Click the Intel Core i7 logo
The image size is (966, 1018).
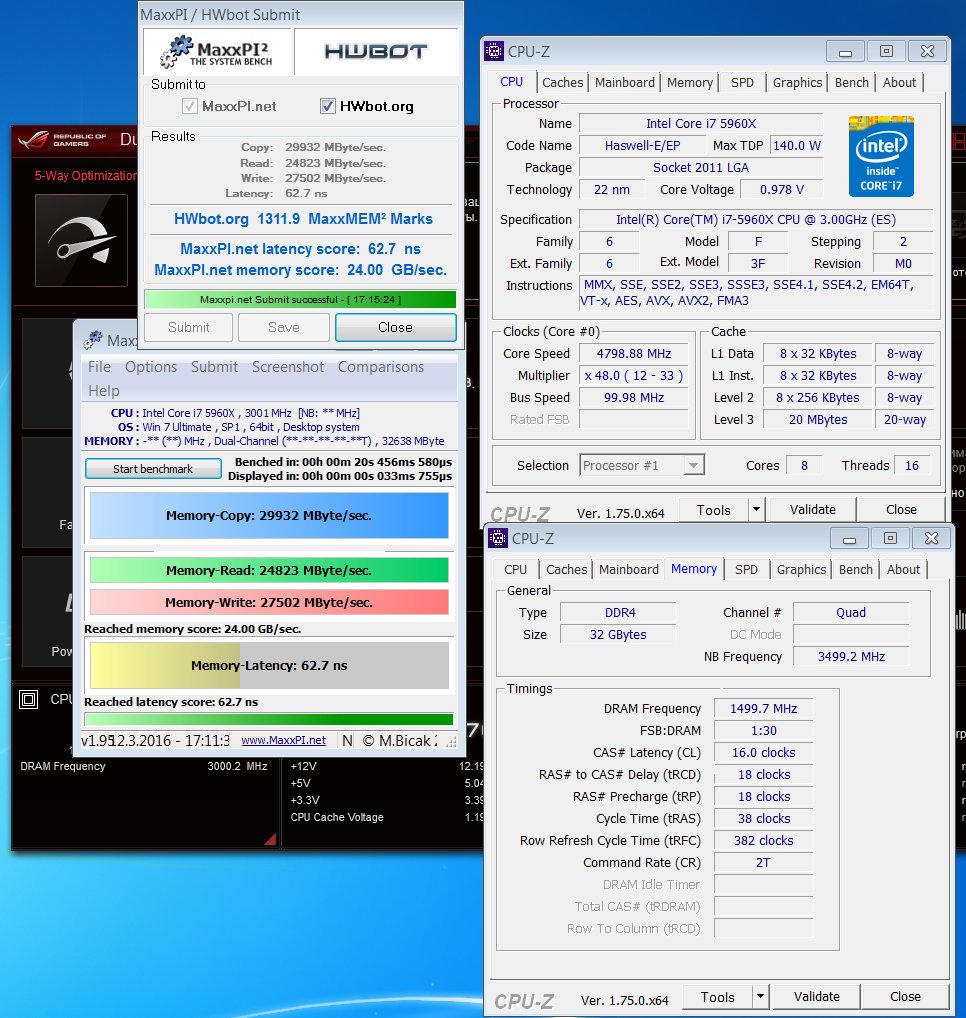click(x=881, y=156)
